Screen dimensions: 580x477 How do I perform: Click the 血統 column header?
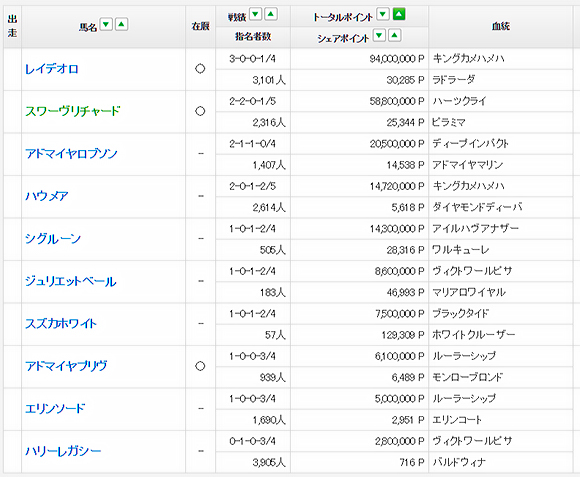(501, 26)
